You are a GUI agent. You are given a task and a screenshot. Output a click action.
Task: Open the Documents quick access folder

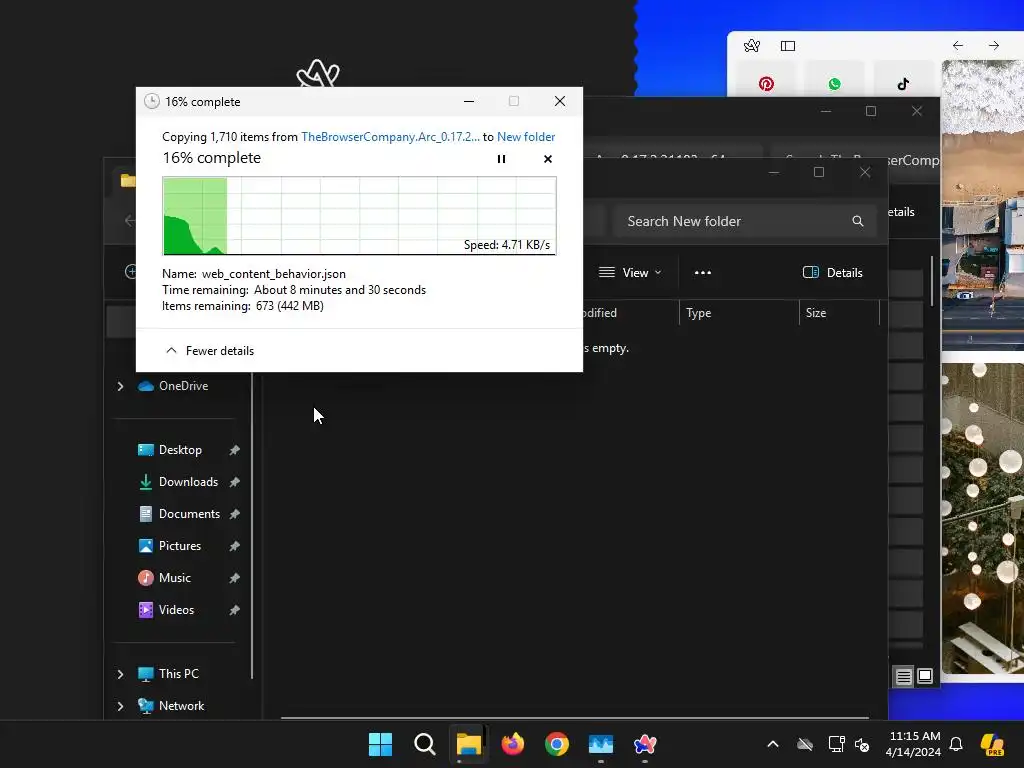[179, 514]
